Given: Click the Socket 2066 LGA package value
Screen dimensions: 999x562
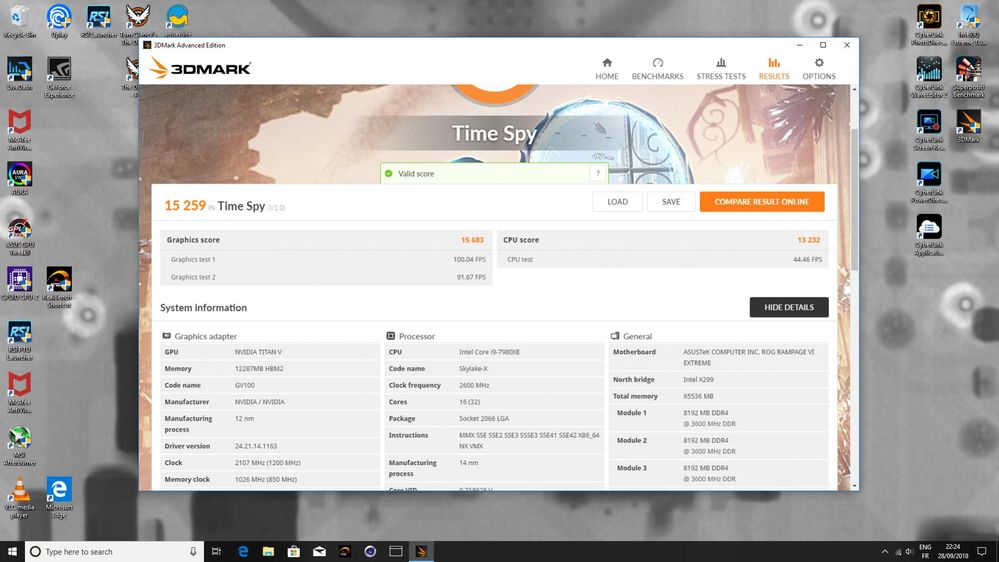Looking at the screenshot, I should [x=484, y=419].
